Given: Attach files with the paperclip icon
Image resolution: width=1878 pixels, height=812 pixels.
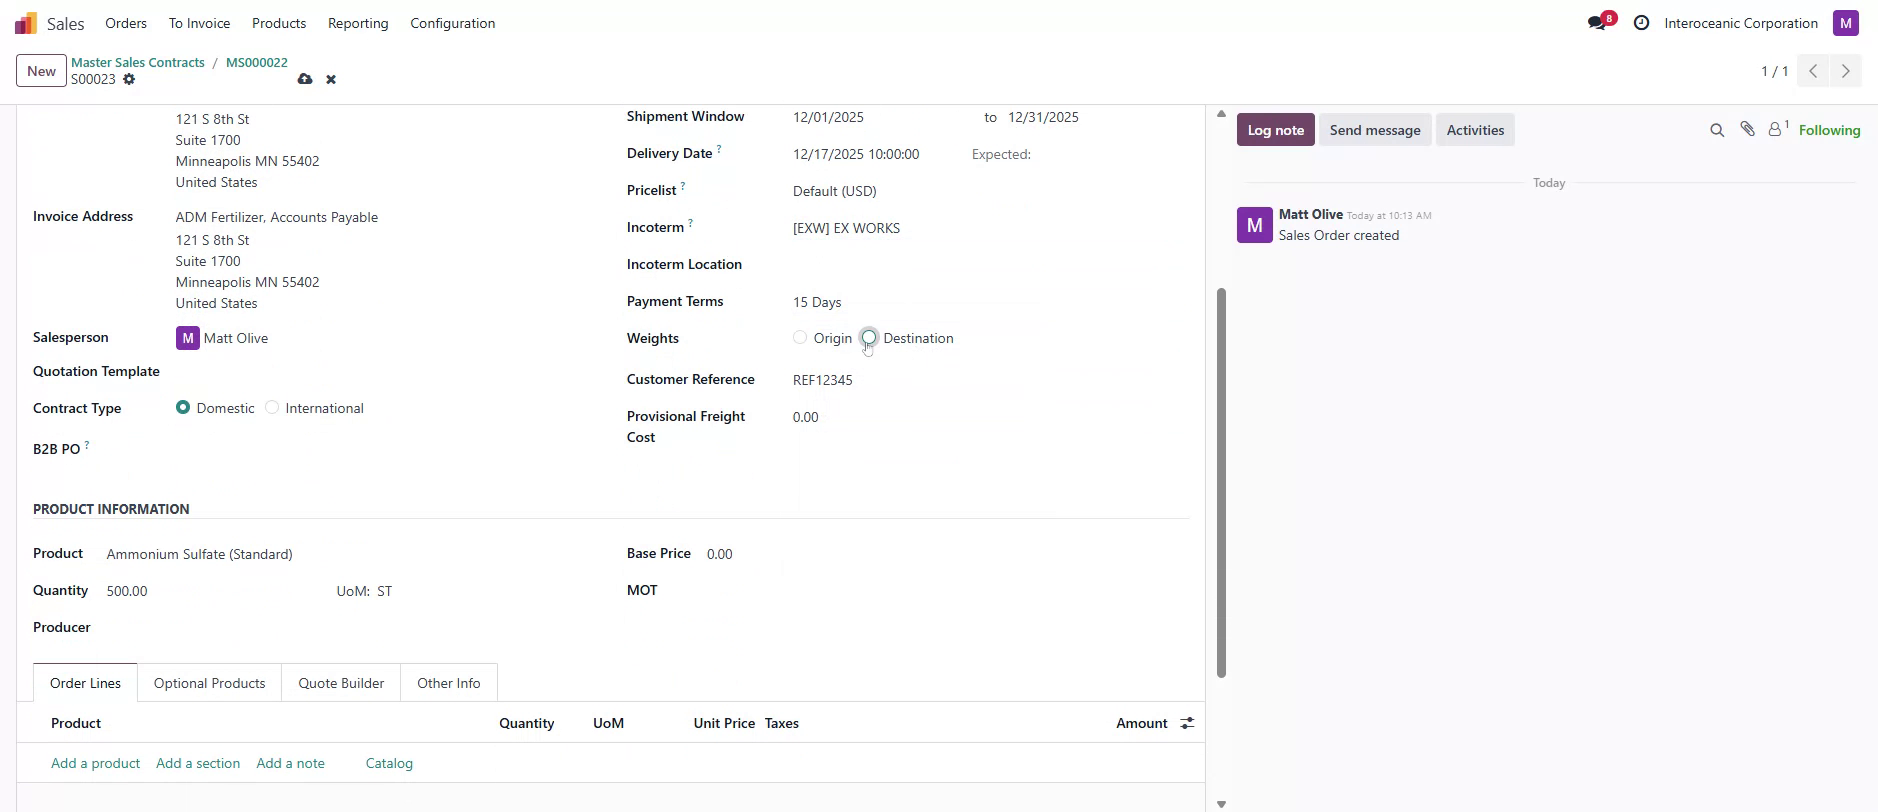Looking at the screenshot, I should (x=1747, y=129).
